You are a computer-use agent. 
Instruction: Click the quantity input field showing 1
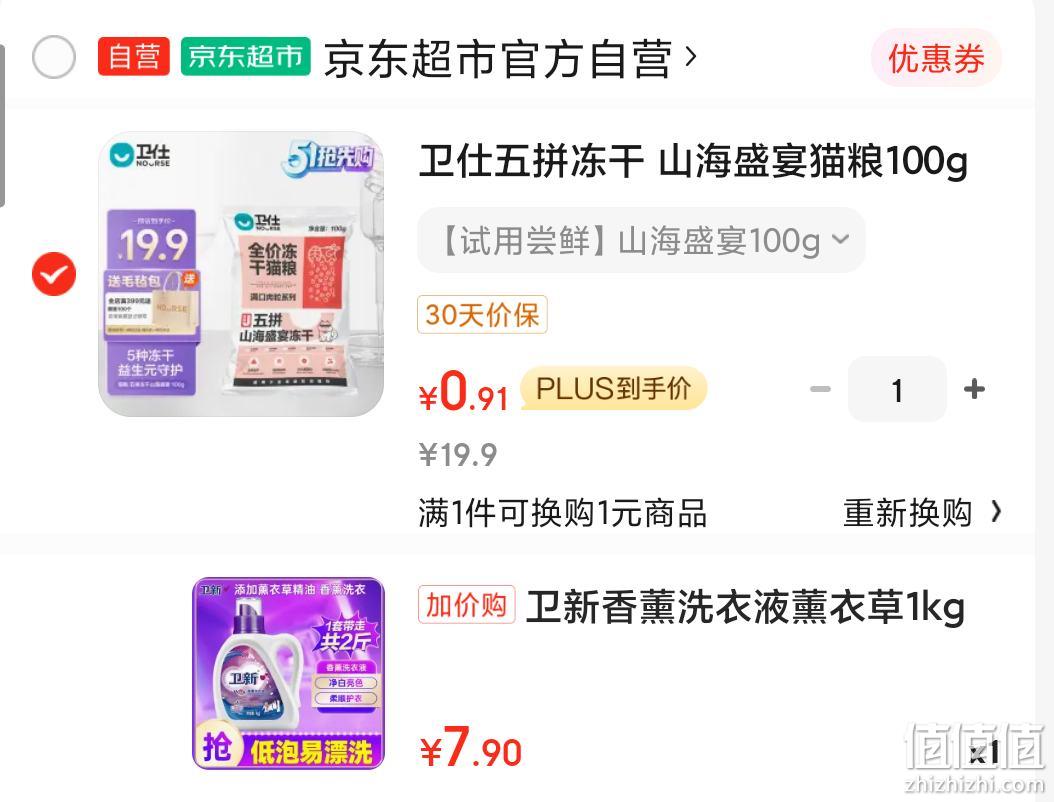897,390
